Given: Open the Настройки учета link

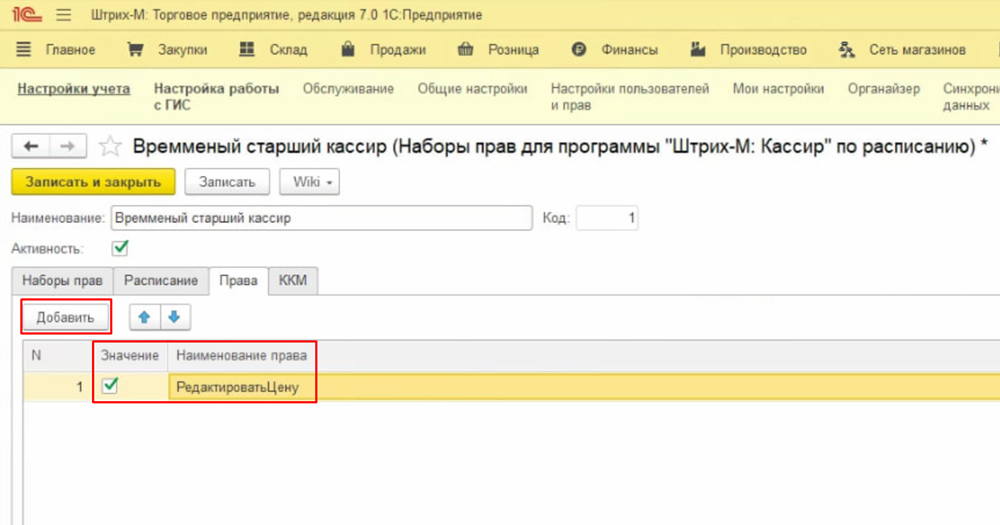Looking at the screenshot, I should 74,89.
